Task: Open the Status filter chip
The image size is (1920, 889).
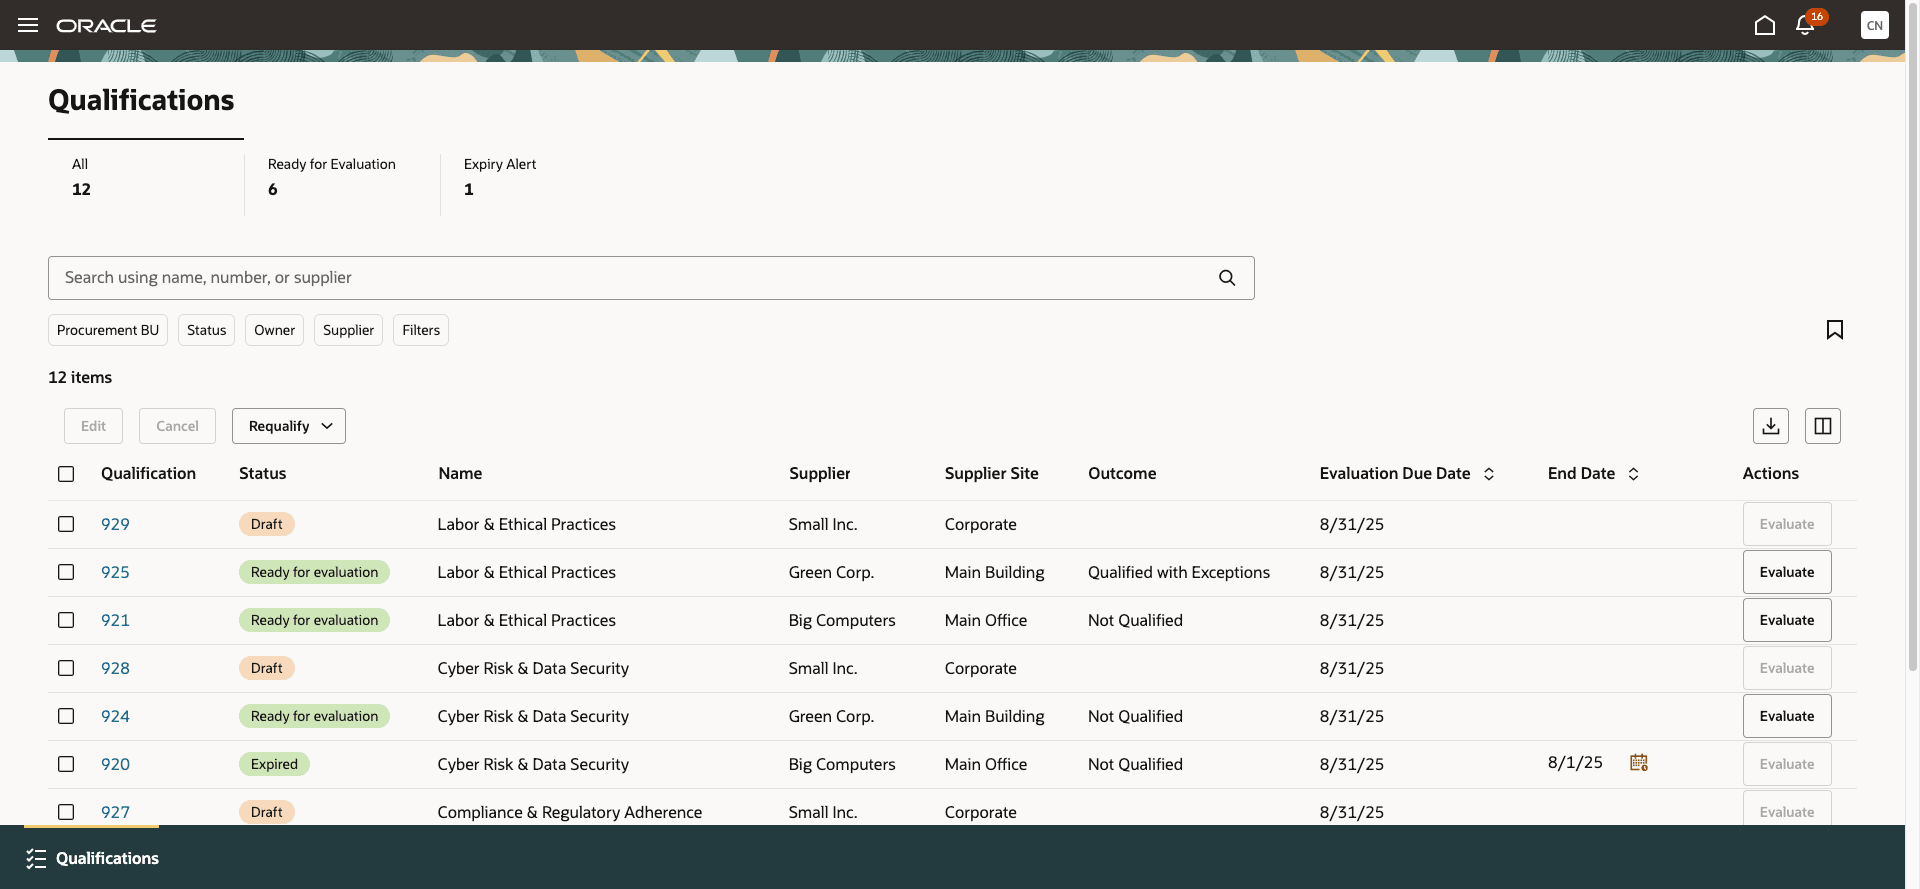Action: click(207, 330)
